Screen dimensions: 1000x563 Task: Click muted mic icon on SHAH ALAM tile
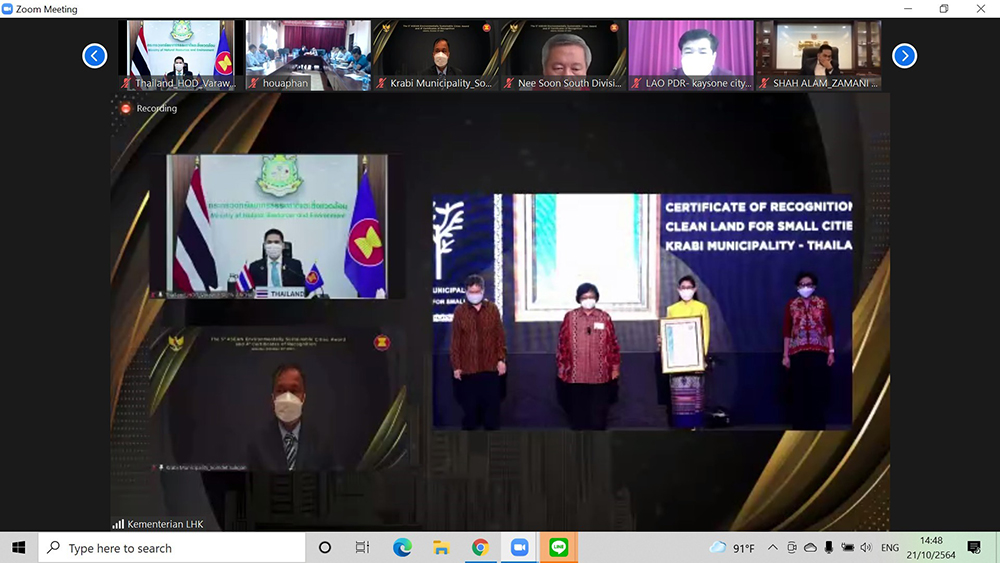pos(764,83)
